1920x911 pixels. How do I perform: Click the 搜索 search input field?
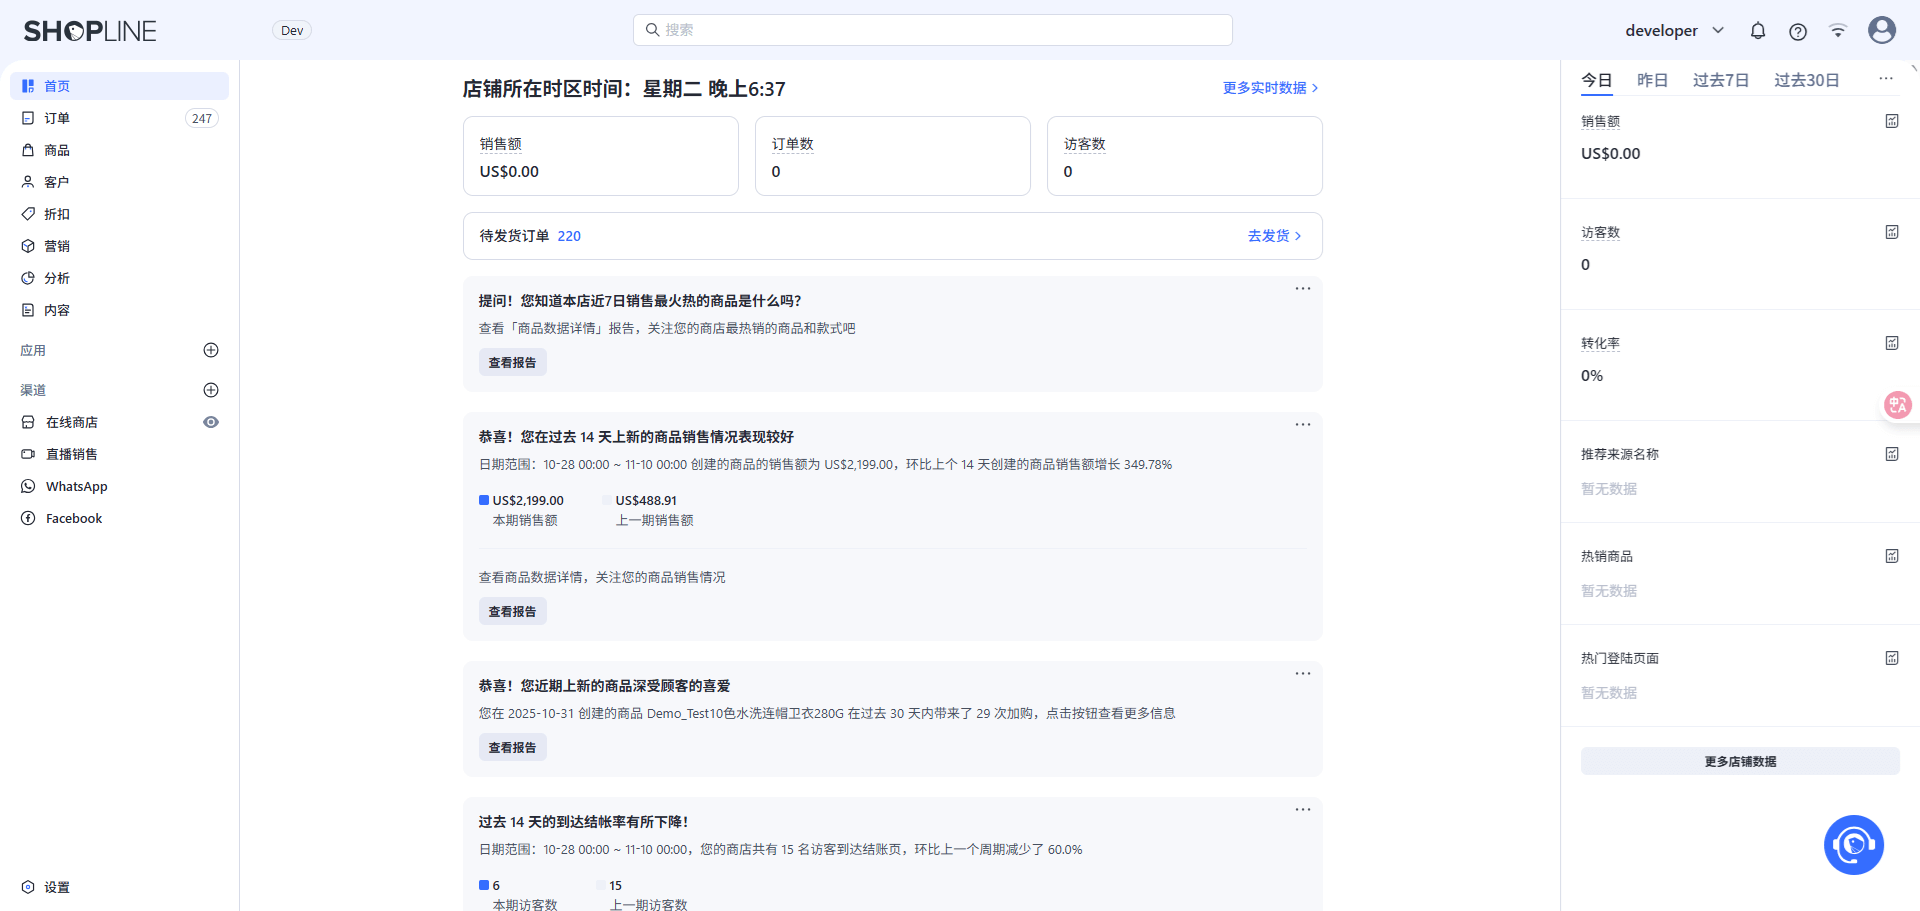tap(932, 30)
